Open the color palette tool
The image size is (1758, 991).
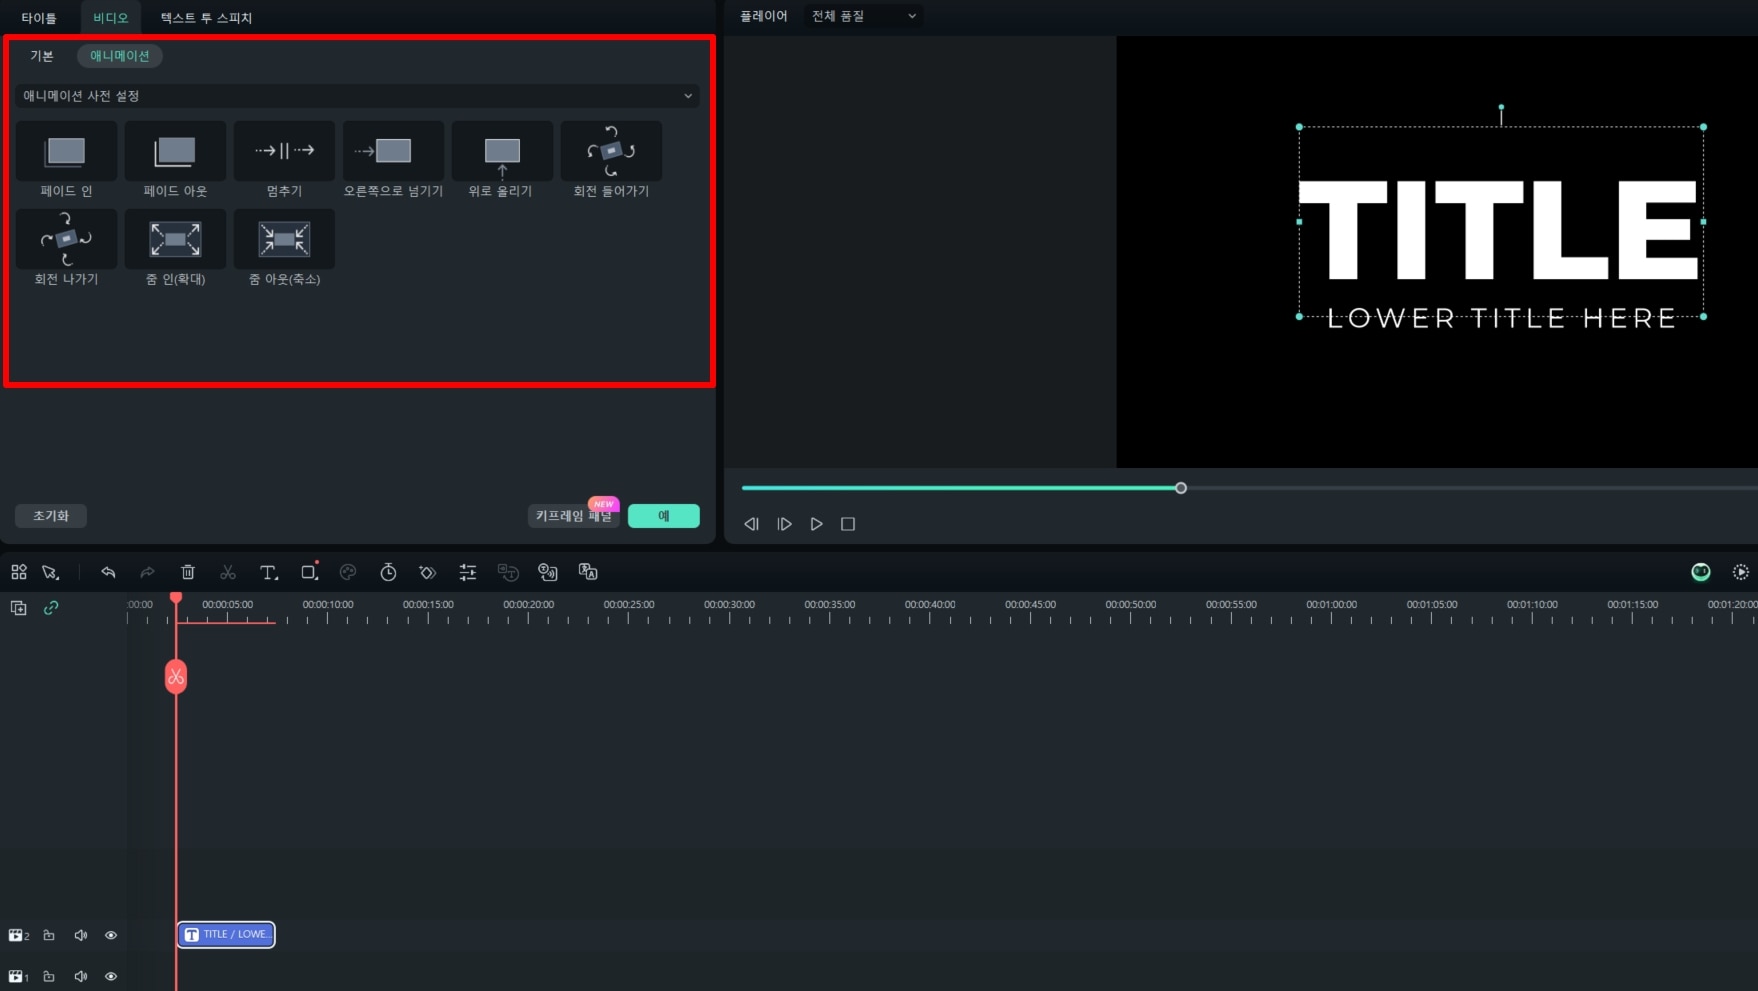point(348,572)
